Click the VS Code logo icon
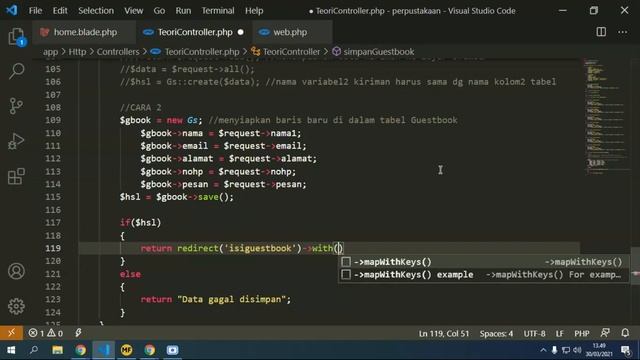This screenshot has width=640, height=360. pyautogui.click(x=11, y=10)
